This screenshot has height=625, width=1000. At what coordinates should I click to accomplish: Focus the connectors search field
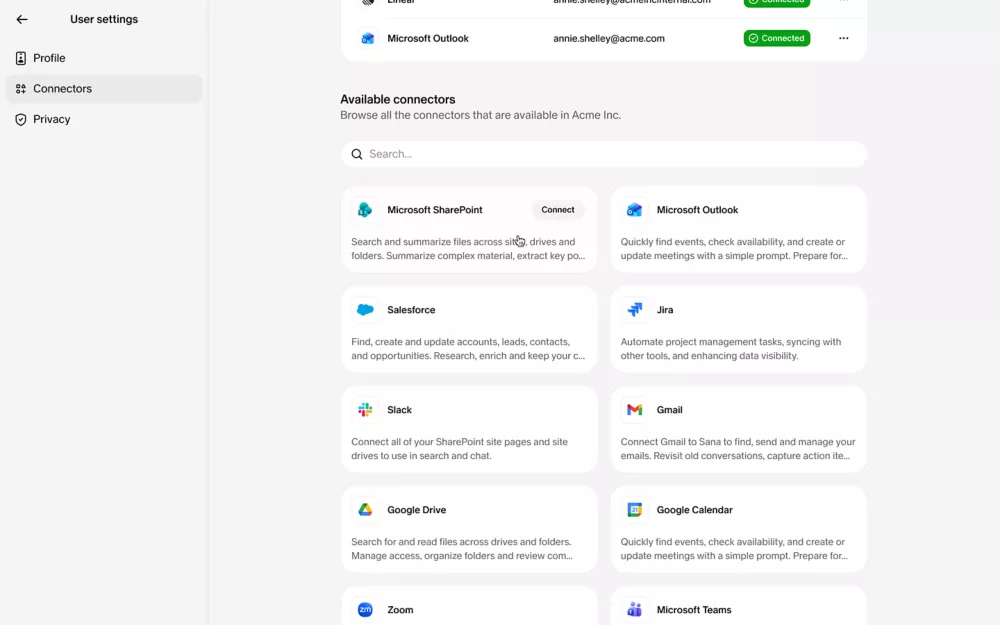[x=603, y=154]
